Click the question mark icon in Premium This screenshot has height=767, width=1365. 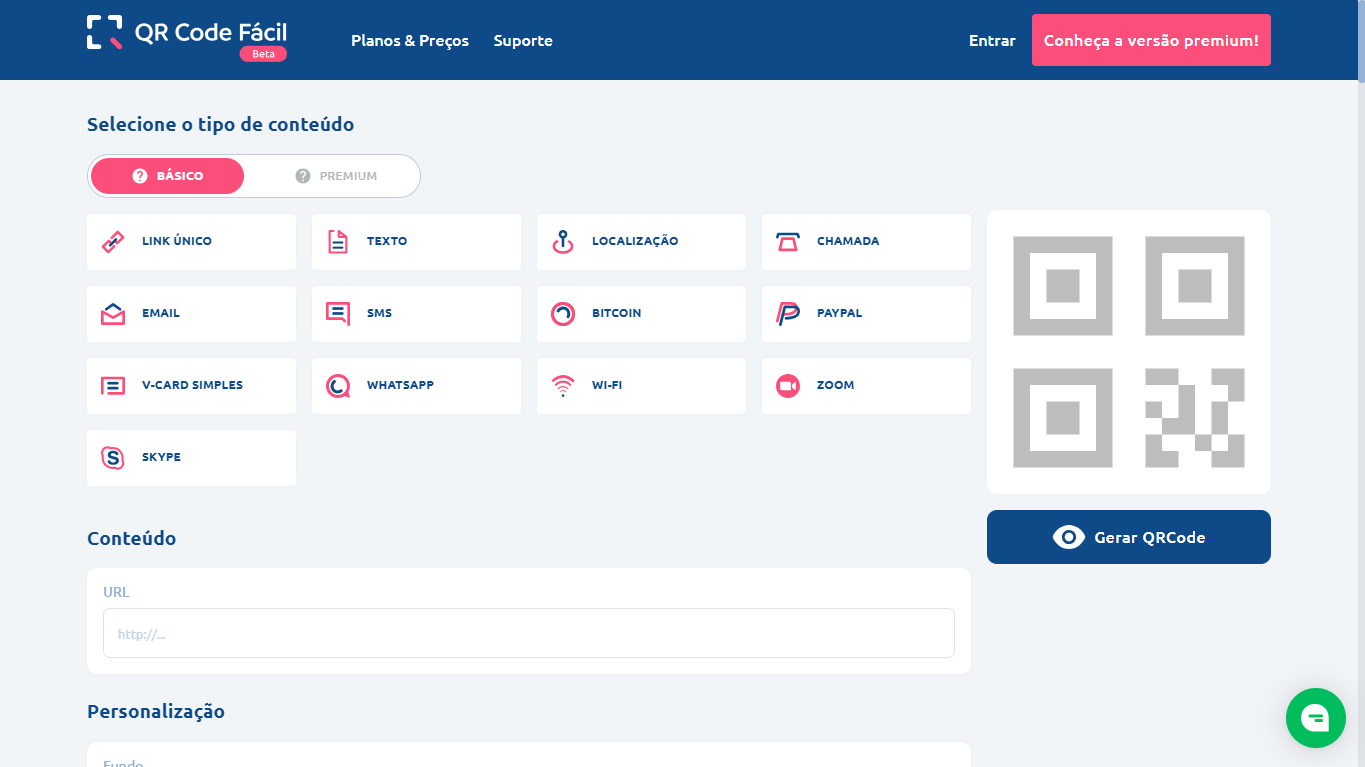click(x=303, y=176)
